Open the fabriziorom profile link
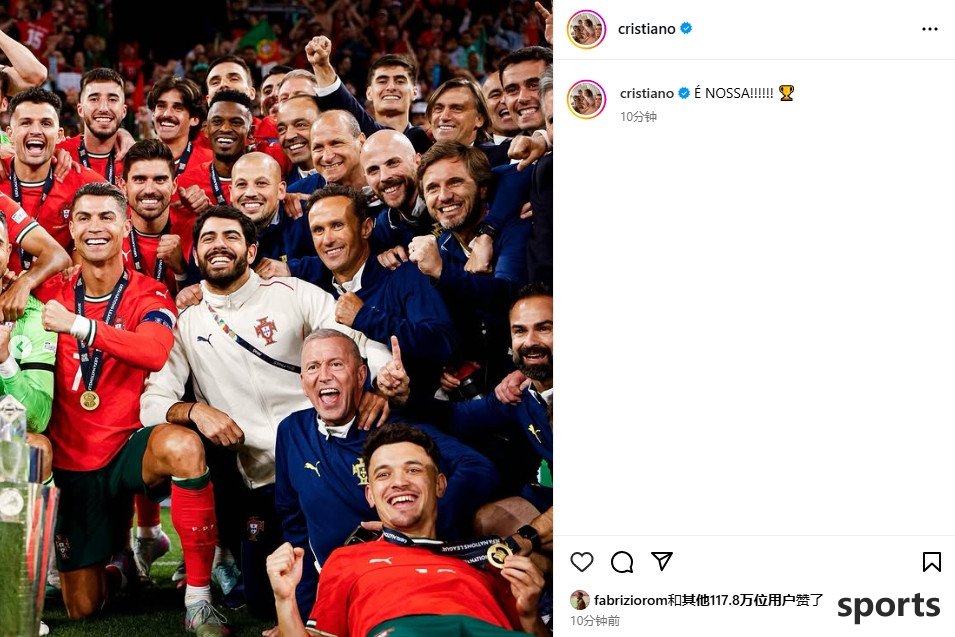The image size is (955, 637). (630, 600)
